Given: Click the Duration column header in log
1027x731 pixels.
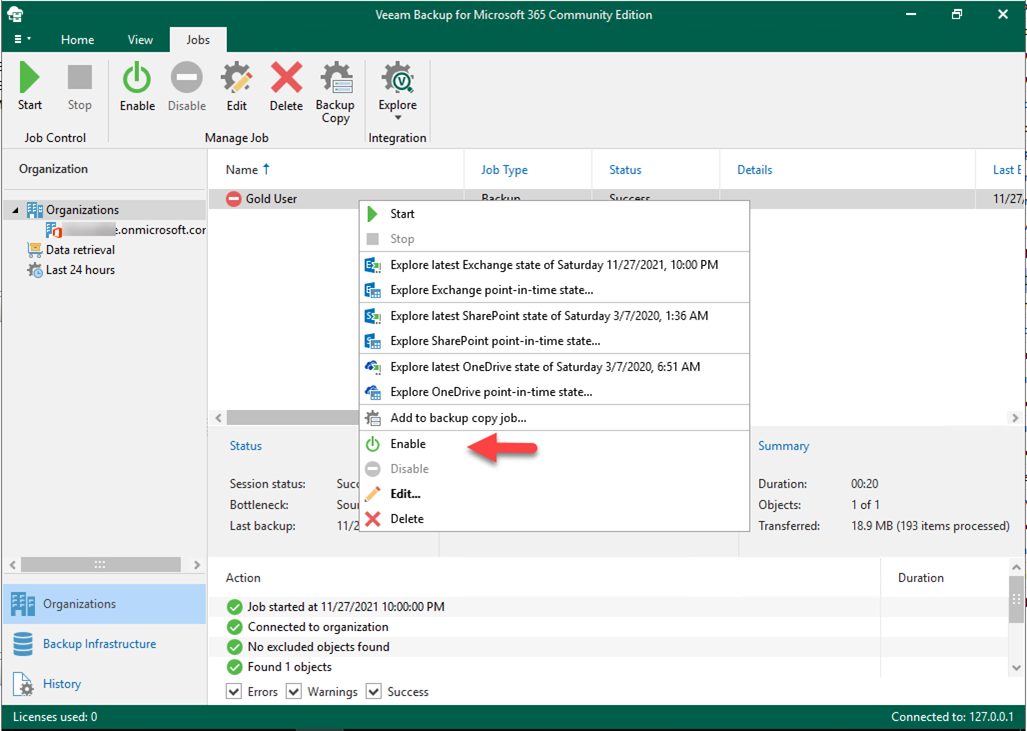Looking at the screenshot, I should click(x=921, y=578).
